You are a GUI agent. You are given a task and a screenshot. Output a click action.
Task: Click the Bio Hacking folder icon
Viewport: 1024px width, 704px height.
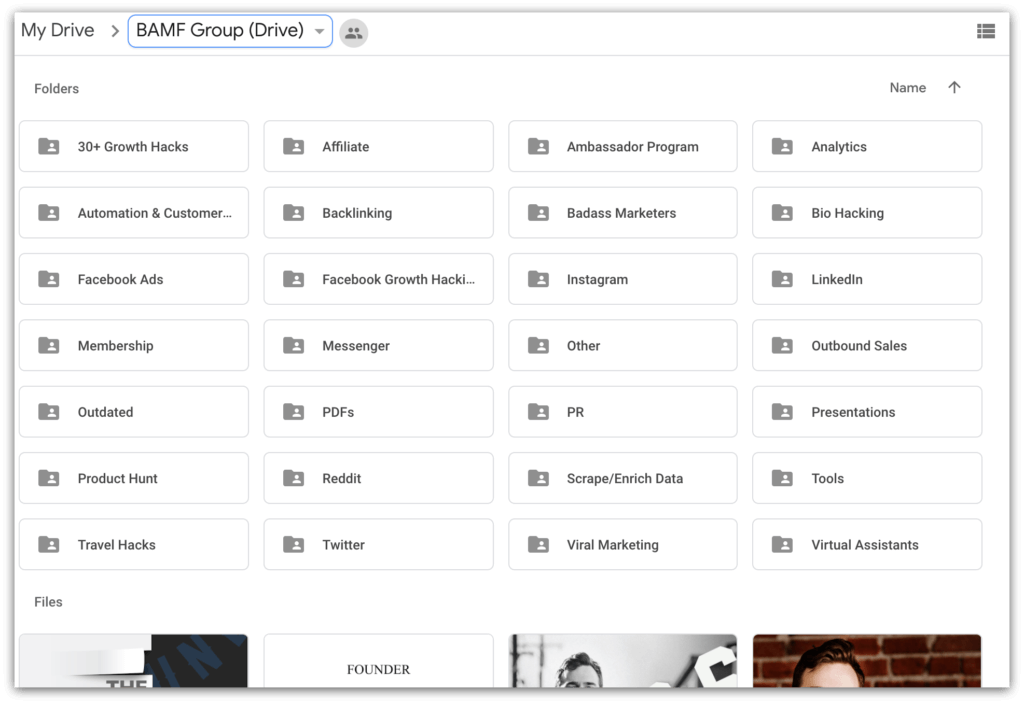click(x=782, y=213)
